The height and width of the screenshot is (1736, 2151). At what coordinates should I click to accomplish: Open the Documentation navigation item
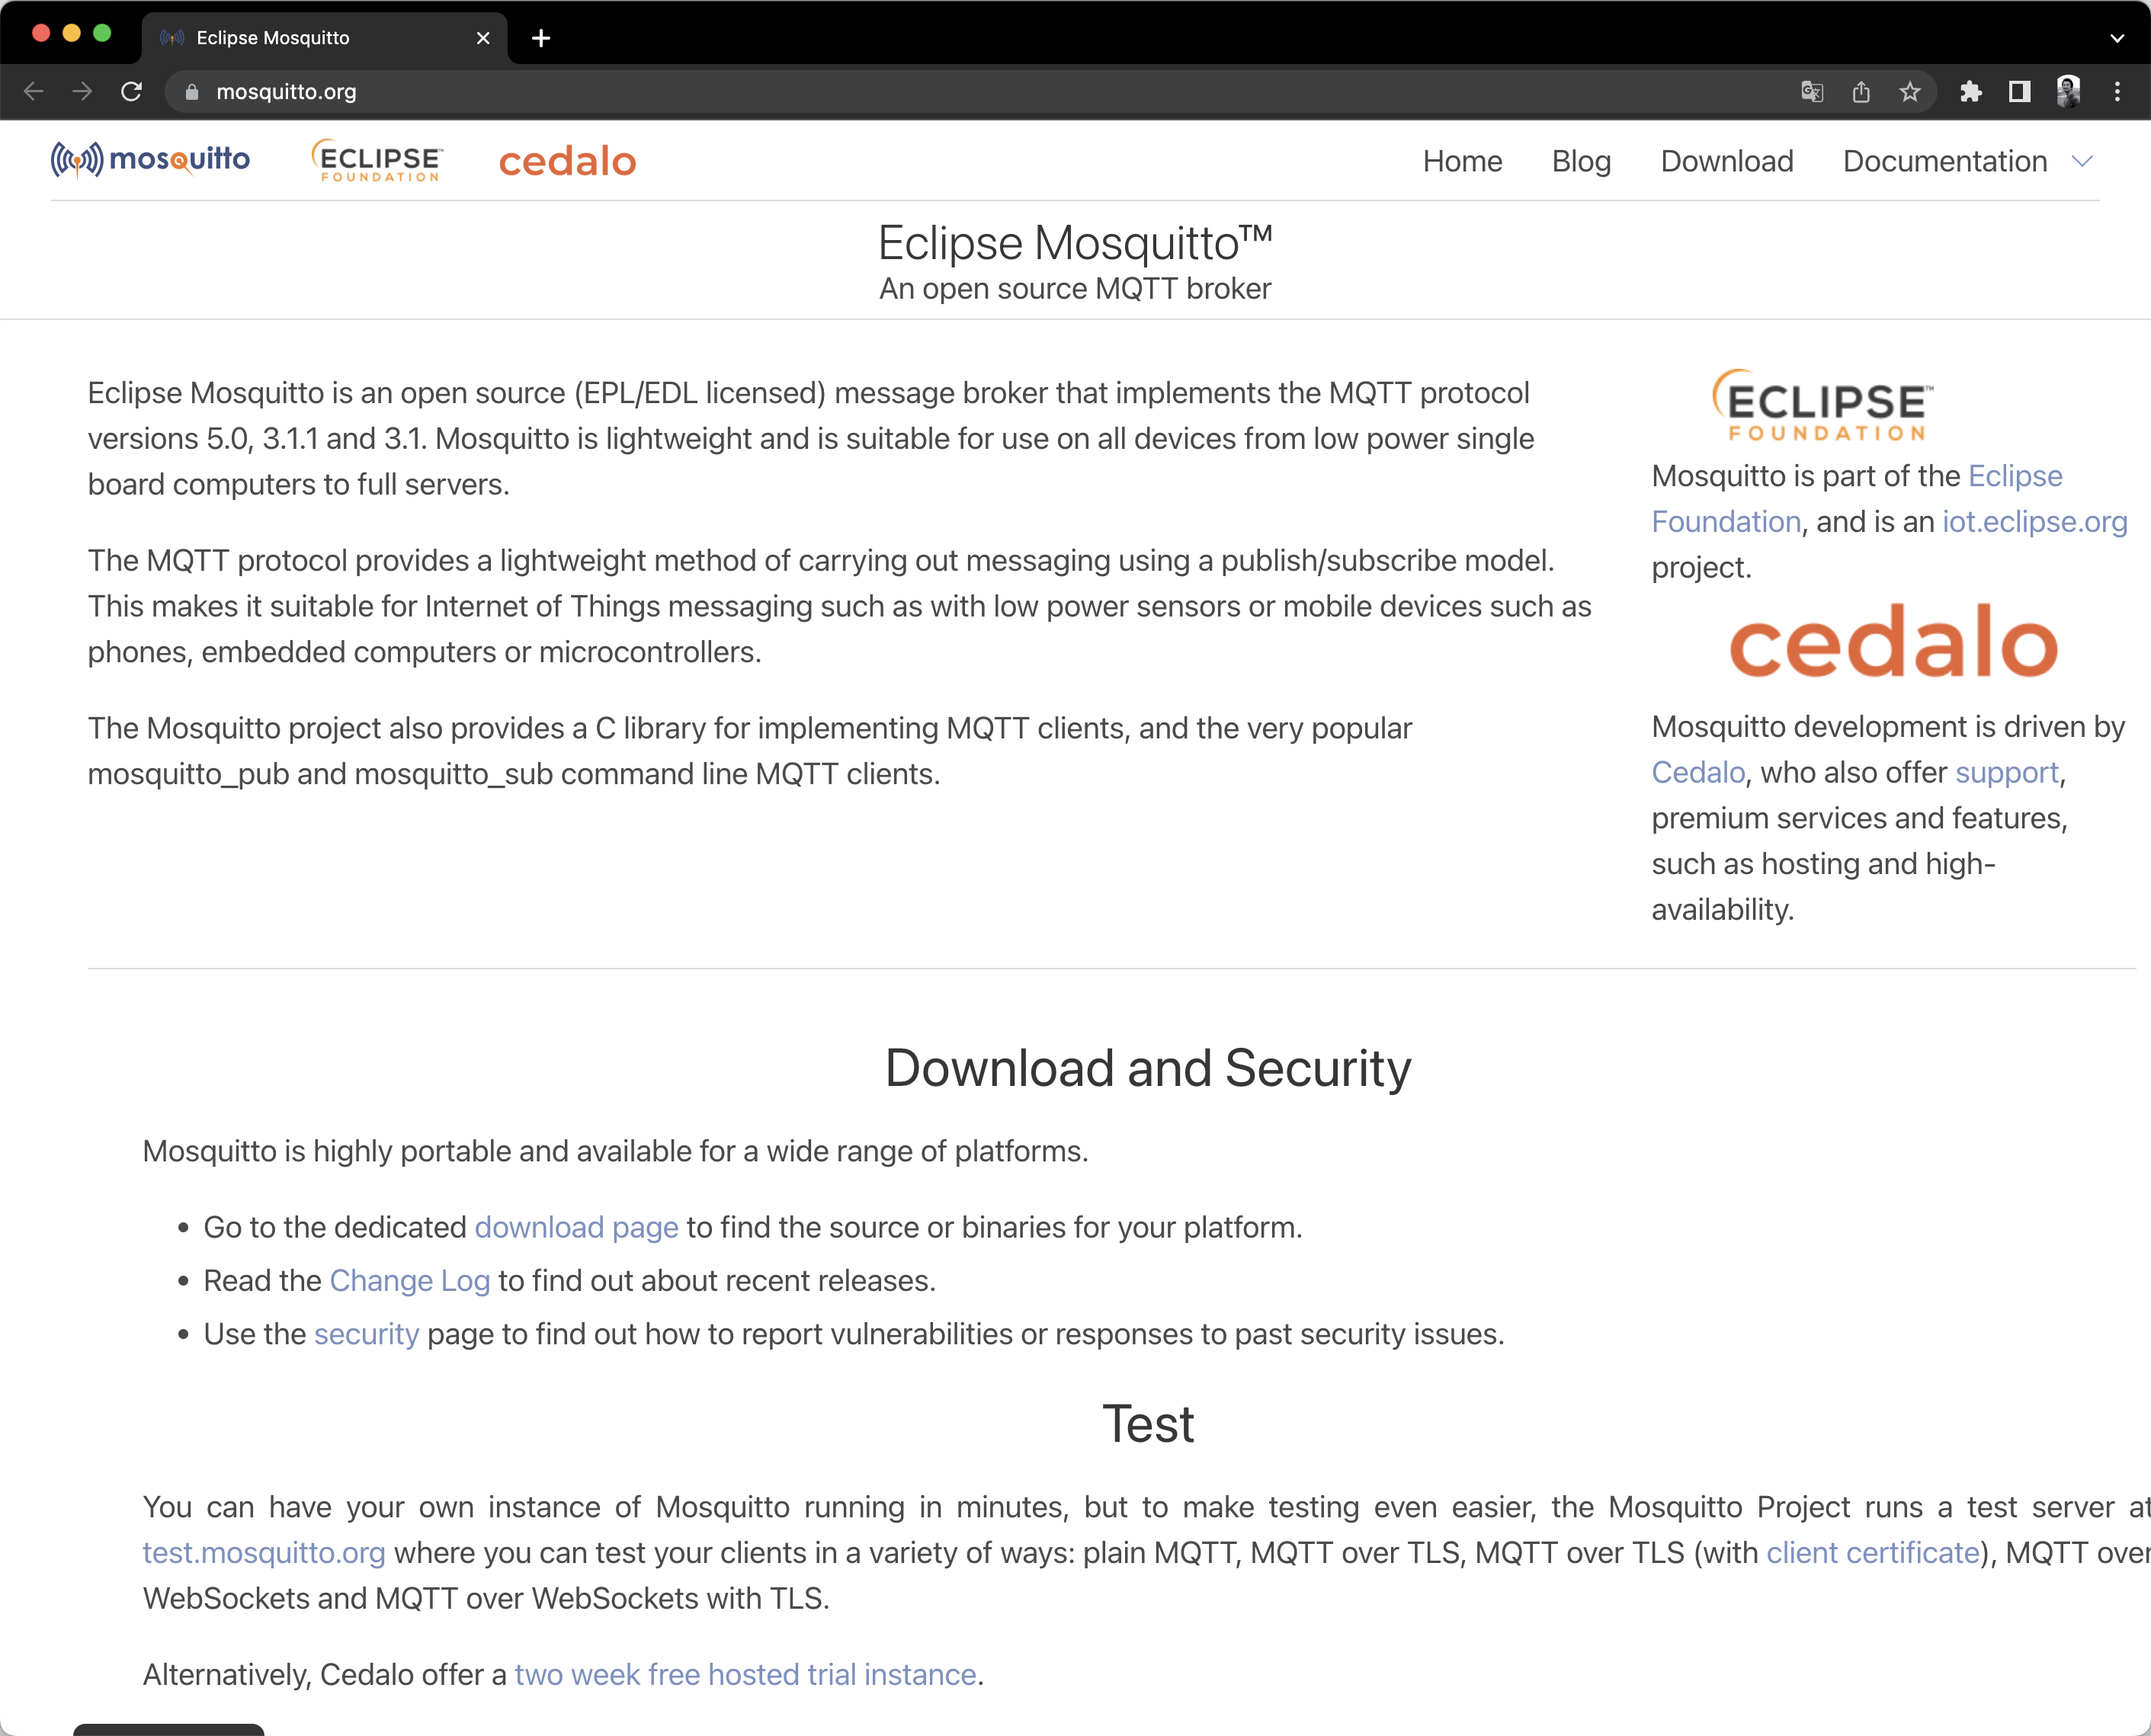click(x=1945, y=161)
